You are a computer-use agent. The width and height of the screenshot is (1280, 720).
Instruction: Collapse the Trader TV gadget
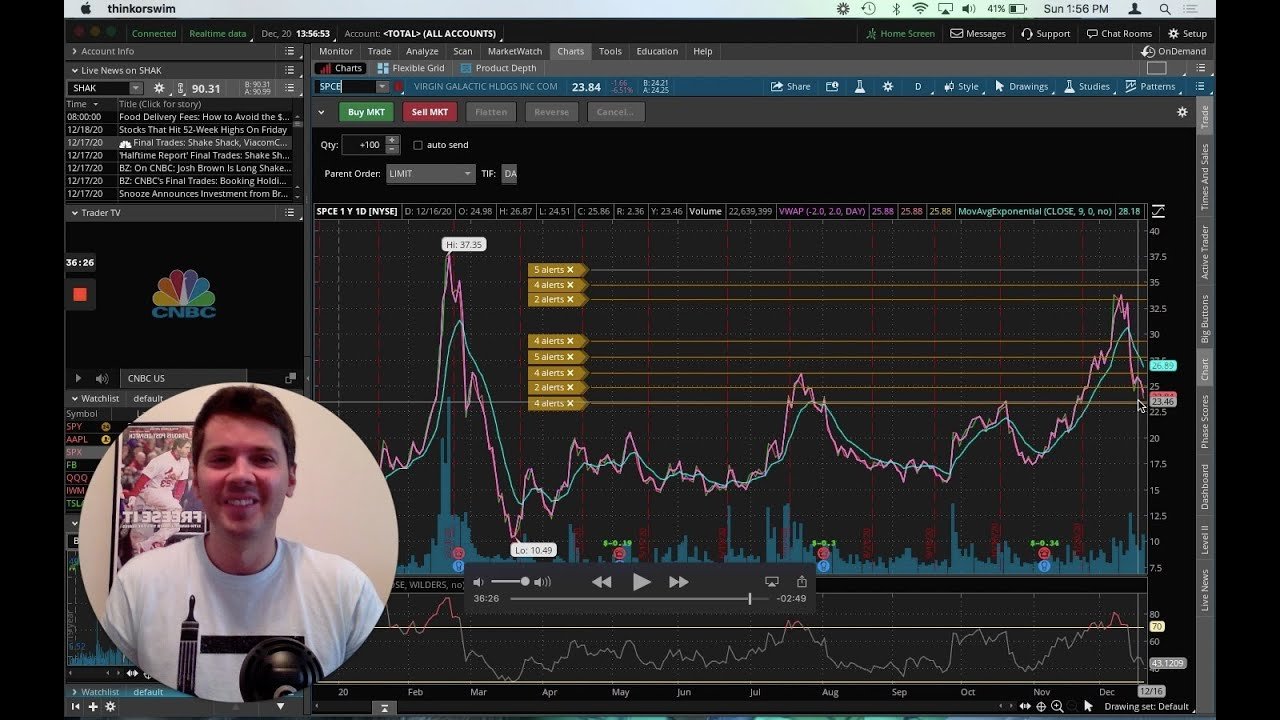click(x=75, y=213)
